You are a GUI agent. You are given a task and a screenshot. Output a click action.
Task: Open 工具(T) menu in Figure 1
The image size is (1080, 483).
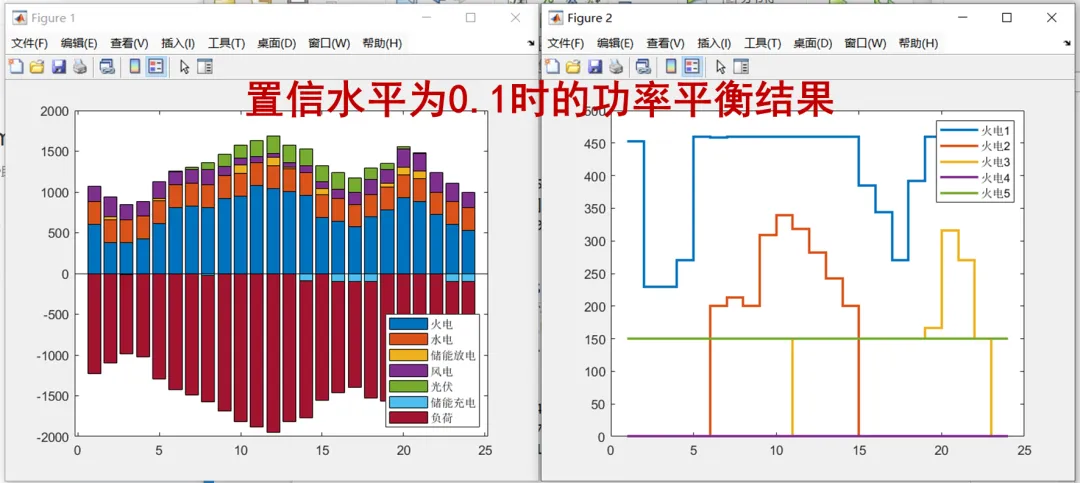click(227, 43)
